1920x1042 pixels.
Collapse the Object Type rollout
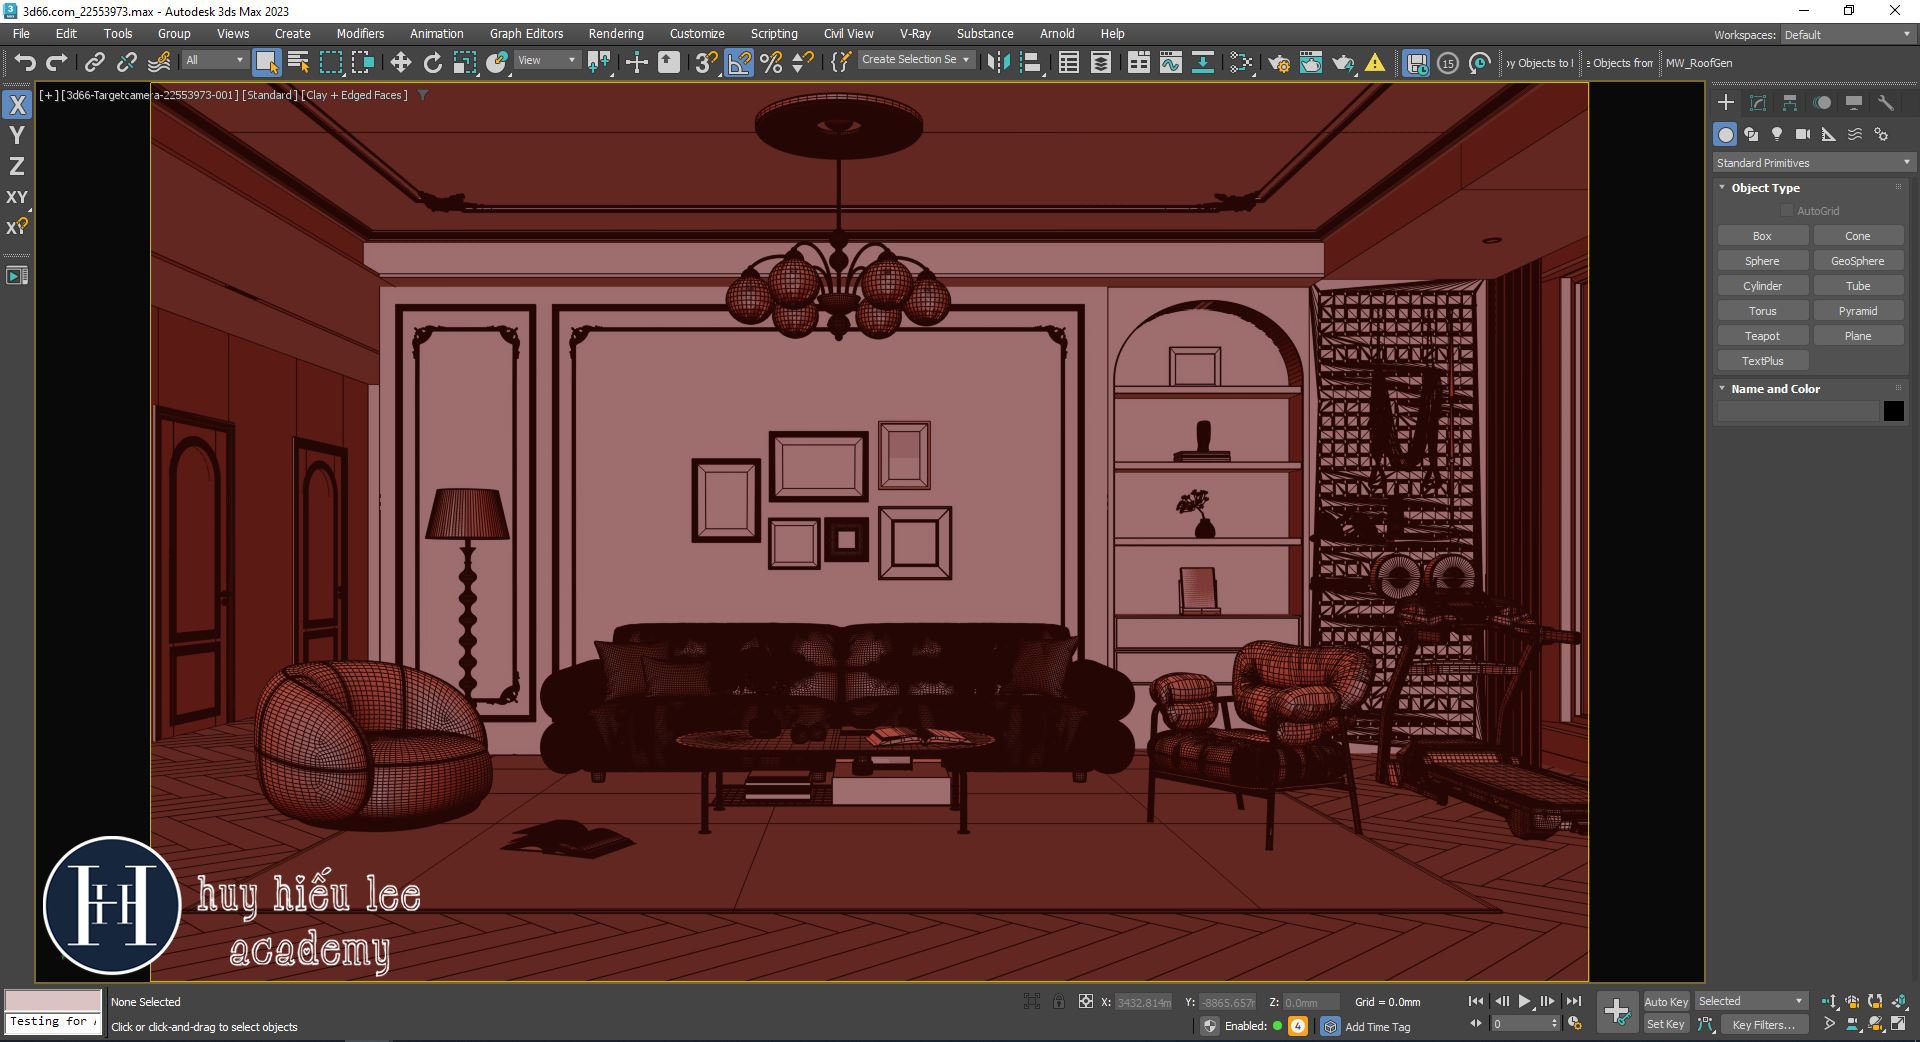point(1765,188)
